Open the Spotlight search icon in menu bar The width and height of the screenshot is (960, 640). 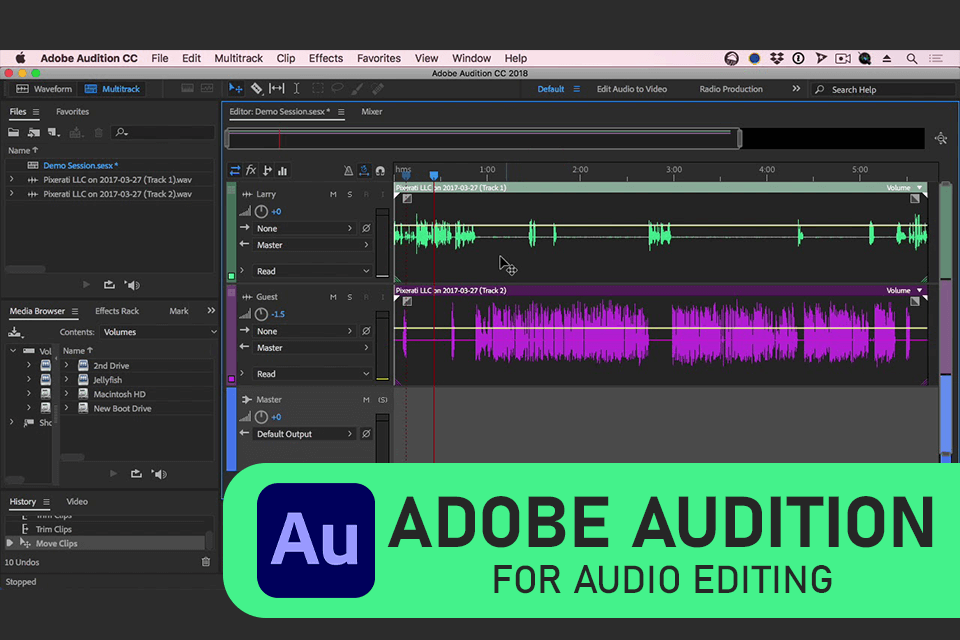pyautogui.click(x=912, y=58)
